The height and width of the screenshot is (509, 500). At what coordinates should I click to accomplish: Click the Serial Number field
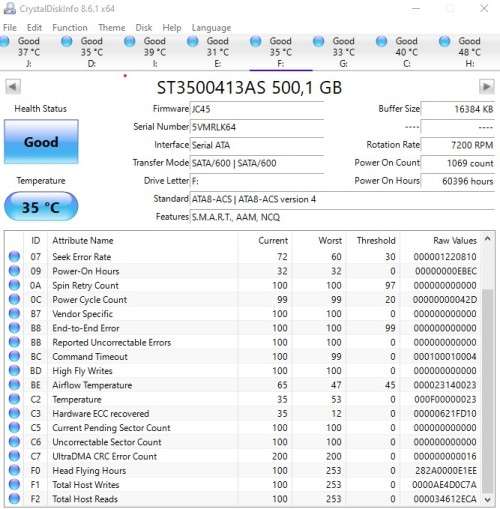click(257, 127)
